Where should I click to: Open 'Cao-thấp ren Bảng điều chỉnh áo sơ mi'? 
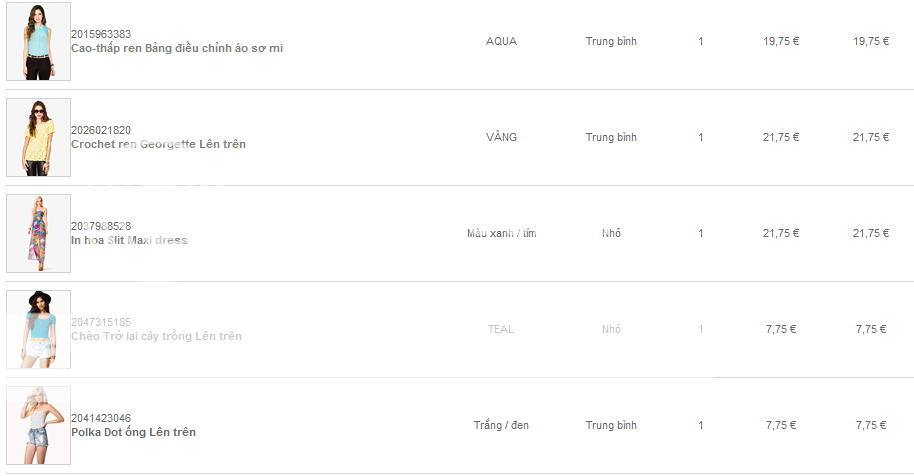[x=176, y=48]
